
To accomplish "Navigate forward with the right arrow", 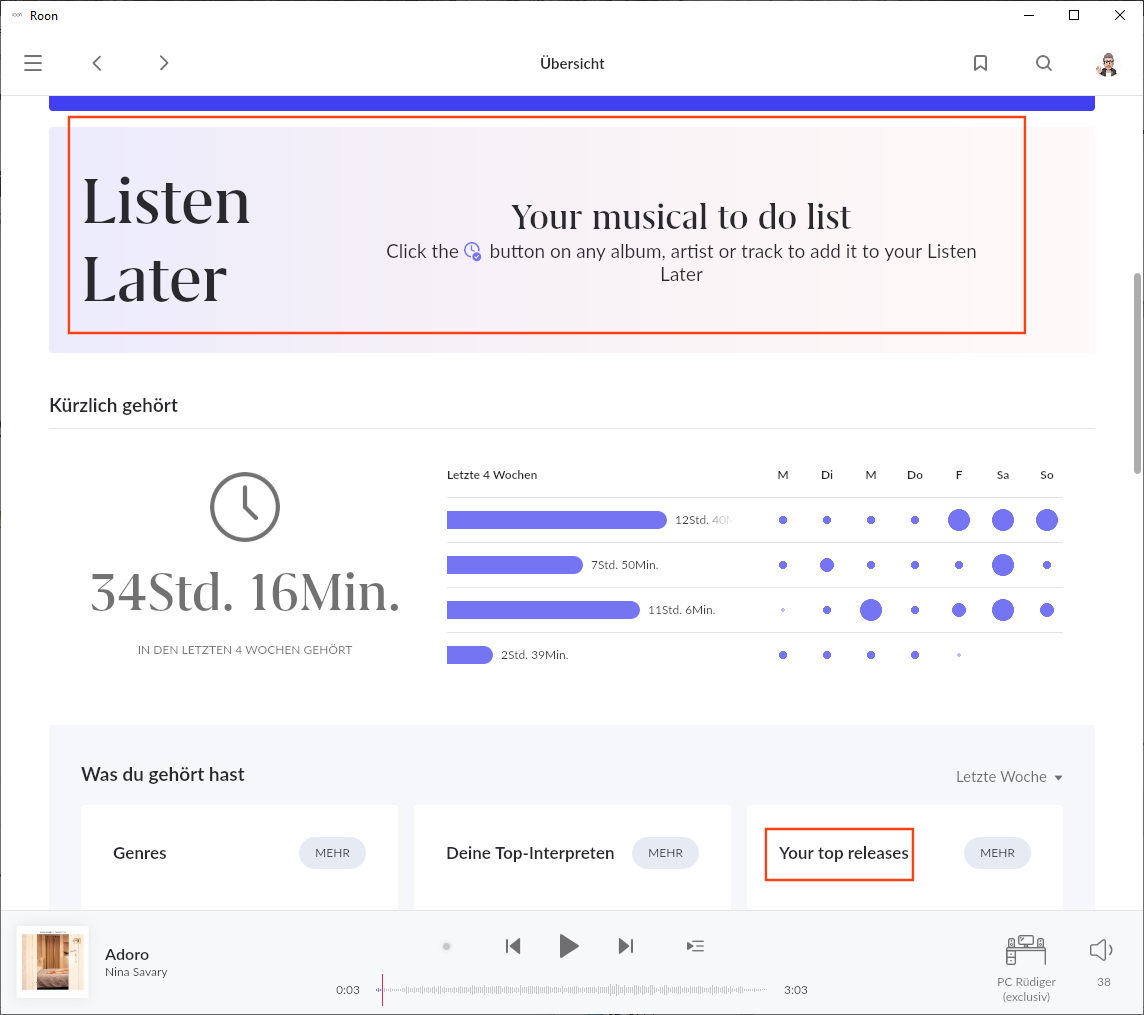I will [x=164, y=63].
